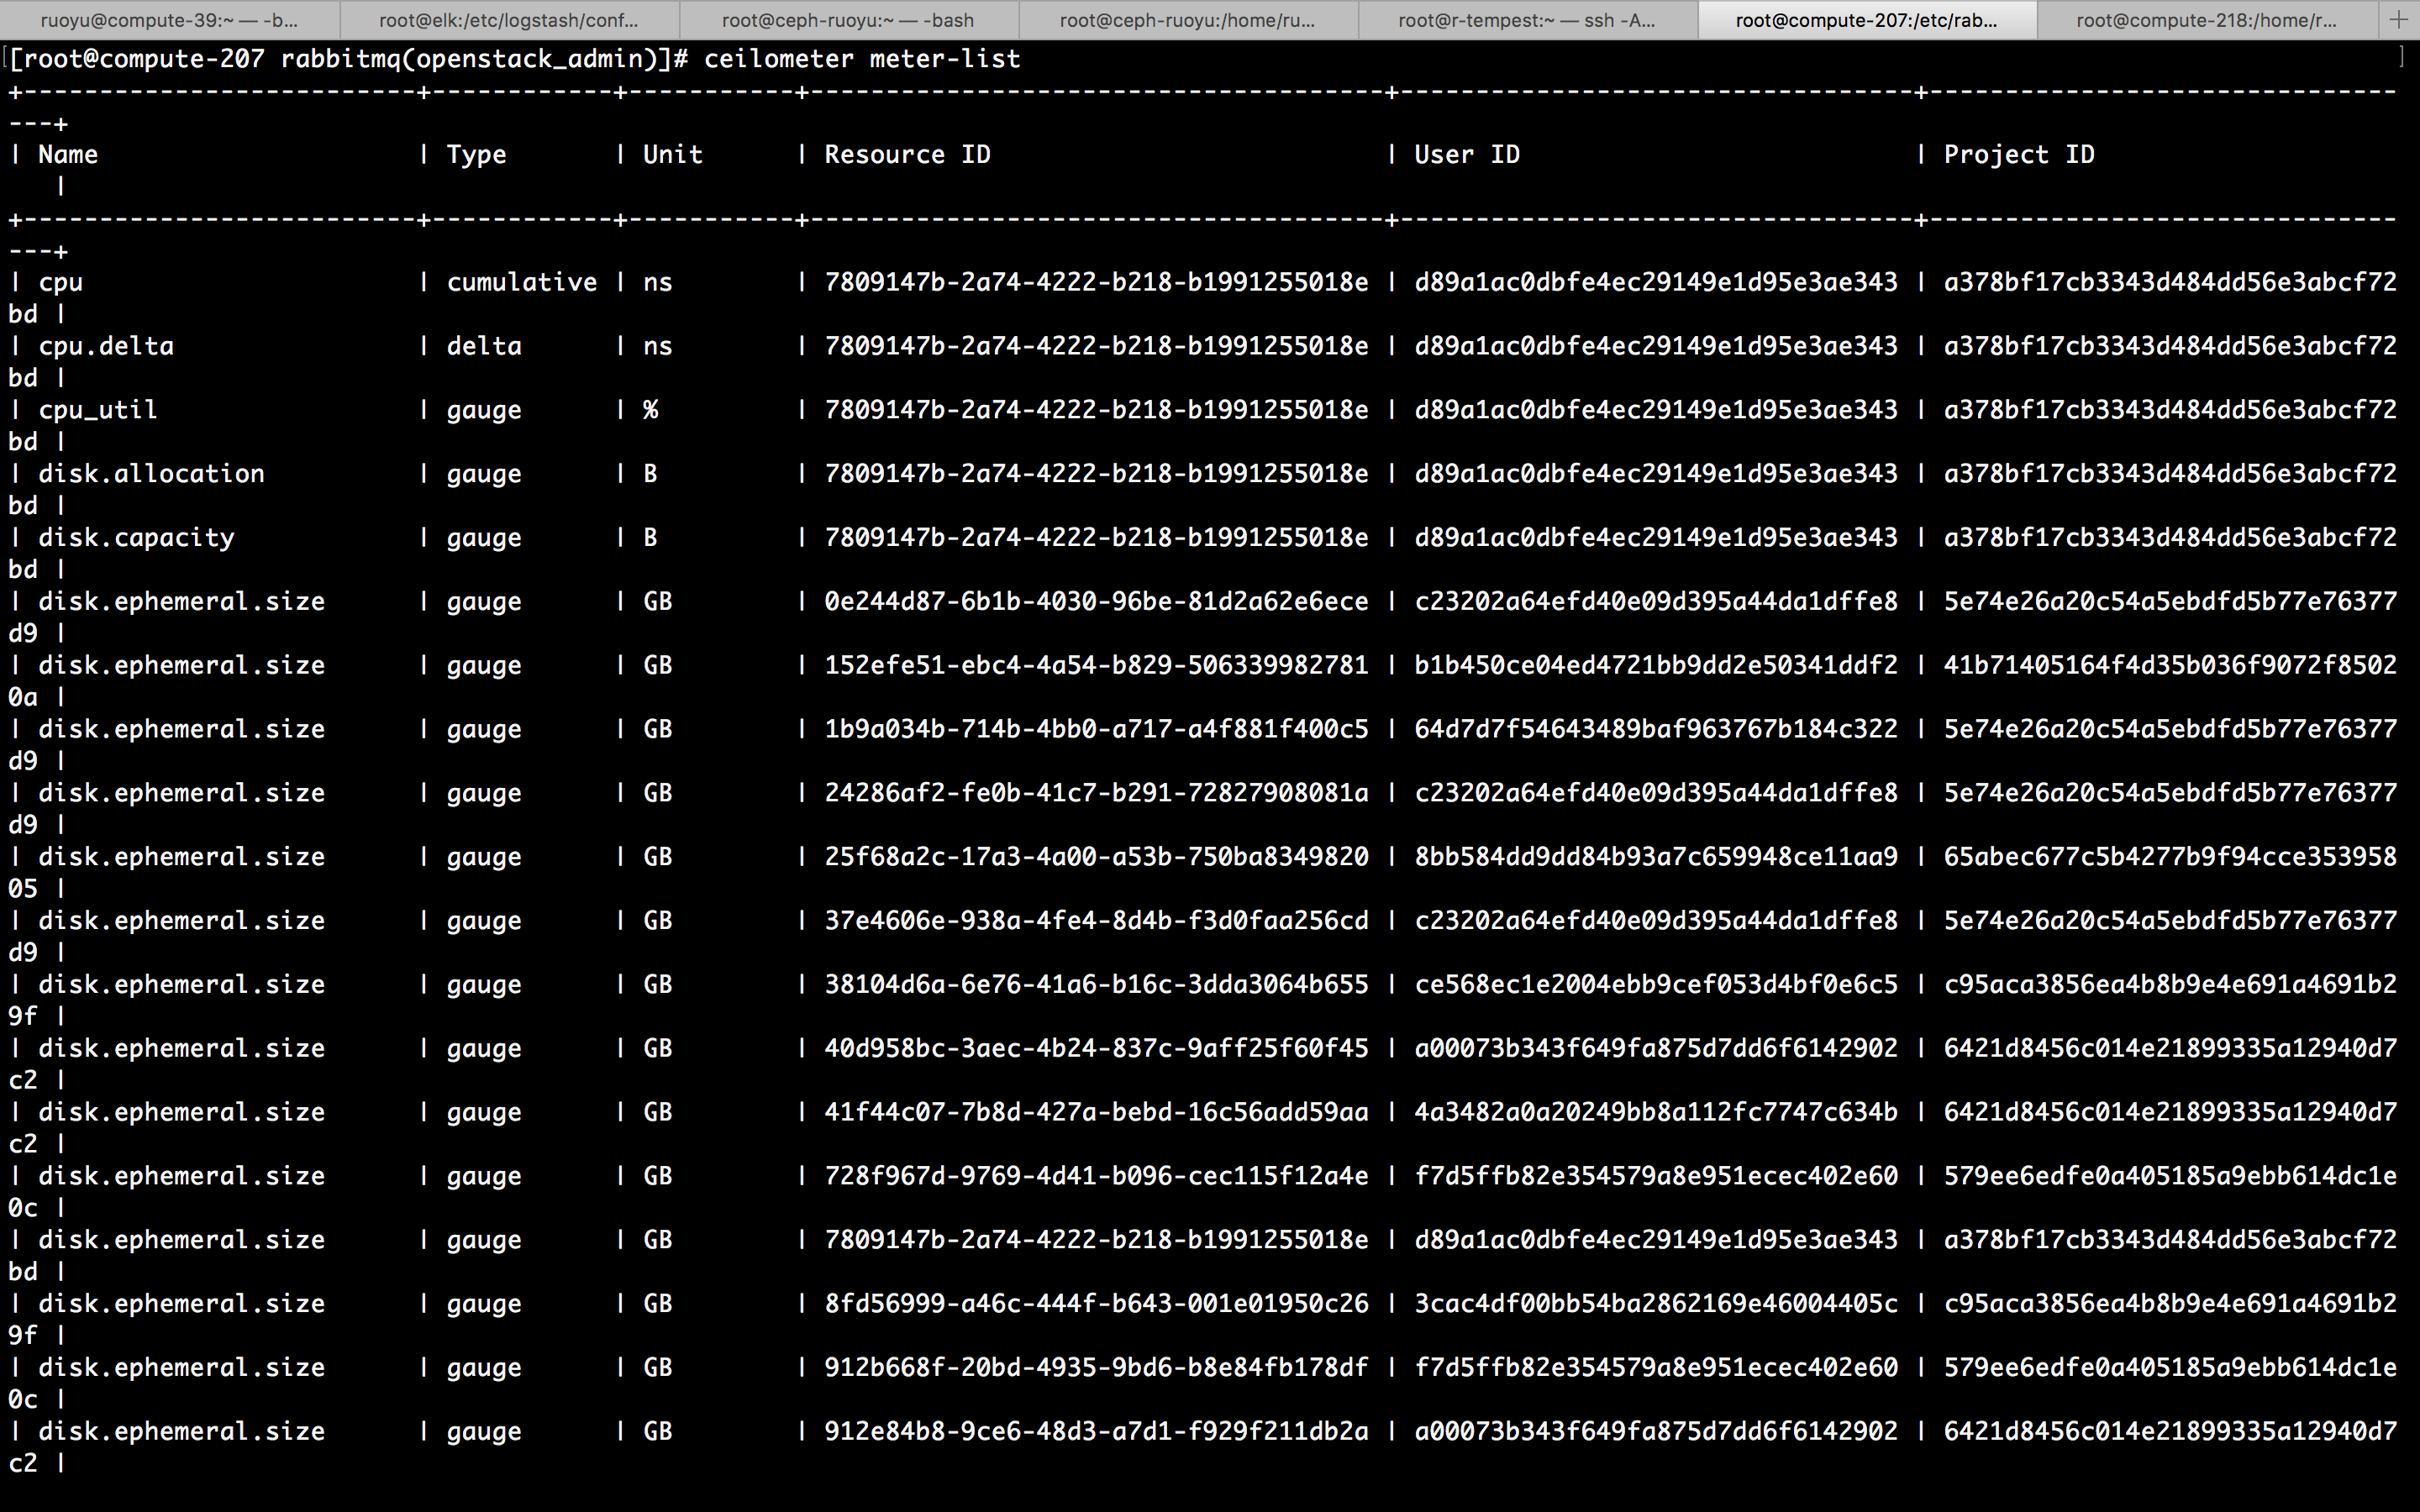Switch to the root@ceph-ruoyu:/home/ru tab
Screen dimensions: 2420x1512
click(x=1188, y=20)
